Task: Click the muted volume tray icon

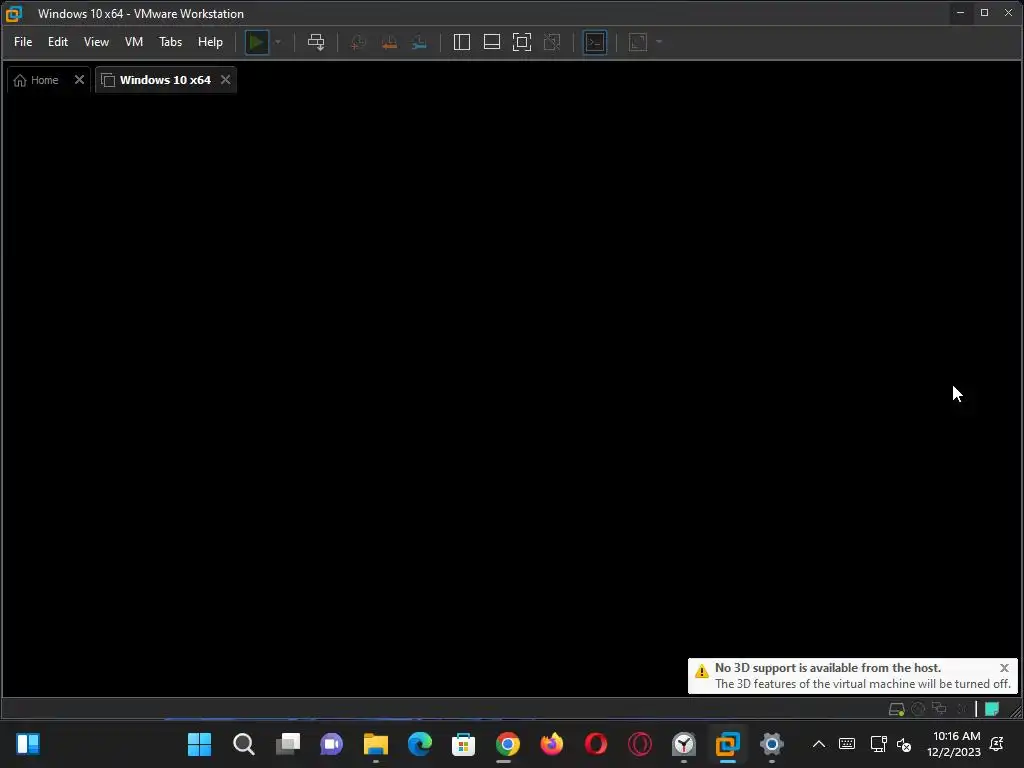Action: click(x=904, y=744)
